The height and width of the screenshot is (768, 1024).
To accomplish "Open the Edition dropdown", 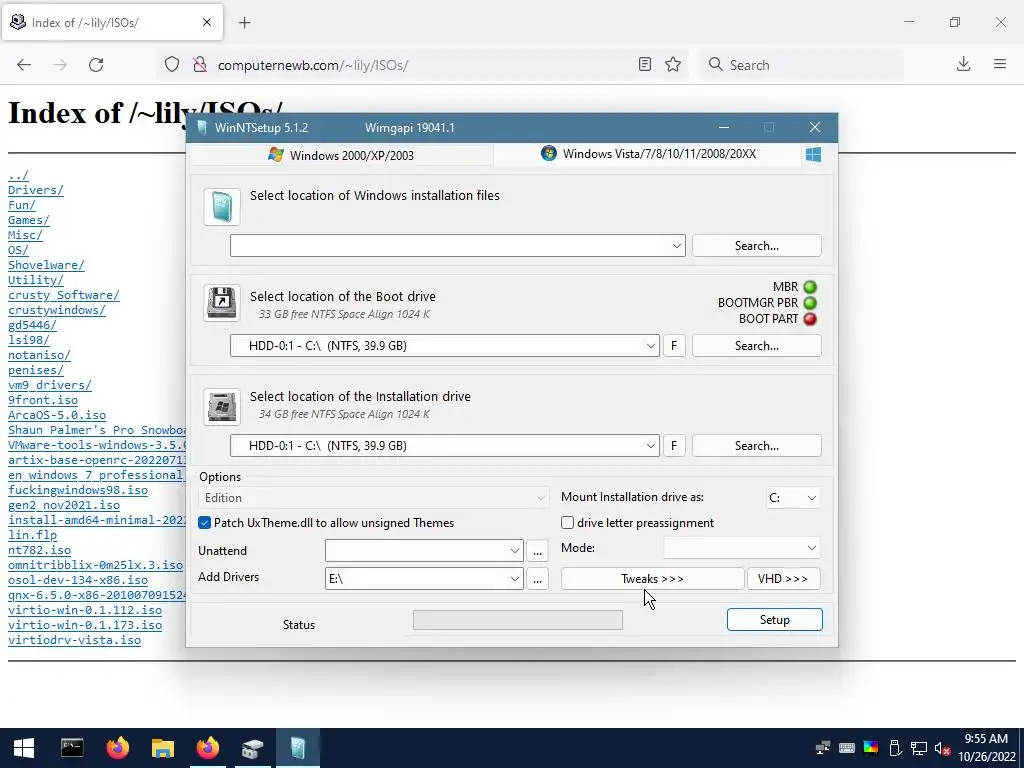I will (373, 498).
